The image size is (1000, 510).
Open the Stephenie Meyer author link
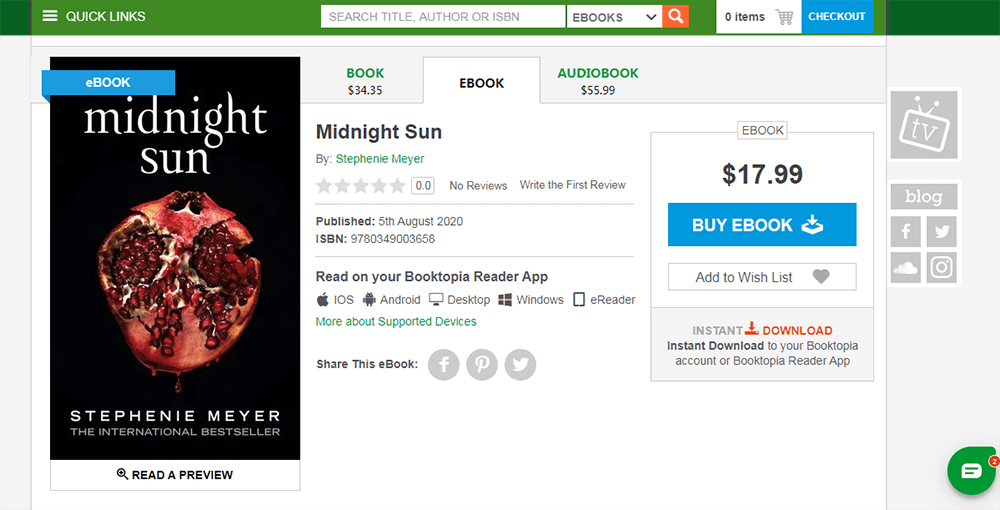(380, 159)
